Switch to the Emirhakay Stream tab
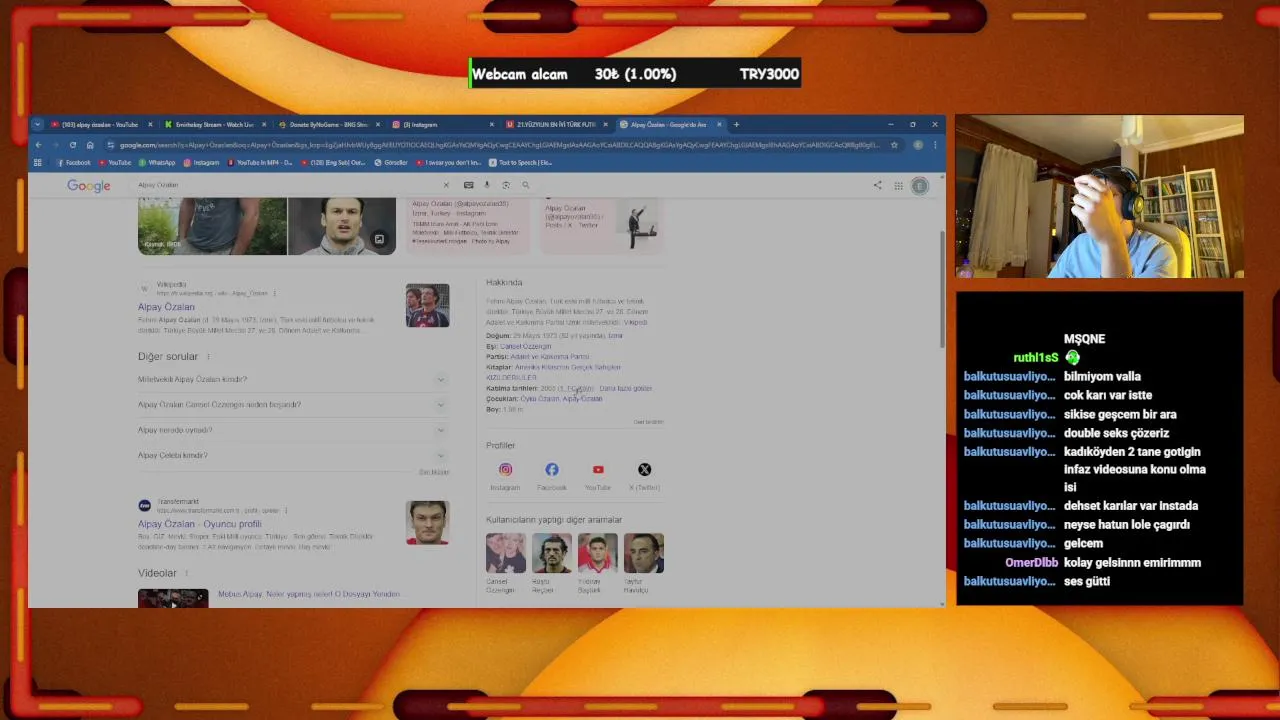The width and height of the screenshot is (1280, 720). [x=214, y=125]
